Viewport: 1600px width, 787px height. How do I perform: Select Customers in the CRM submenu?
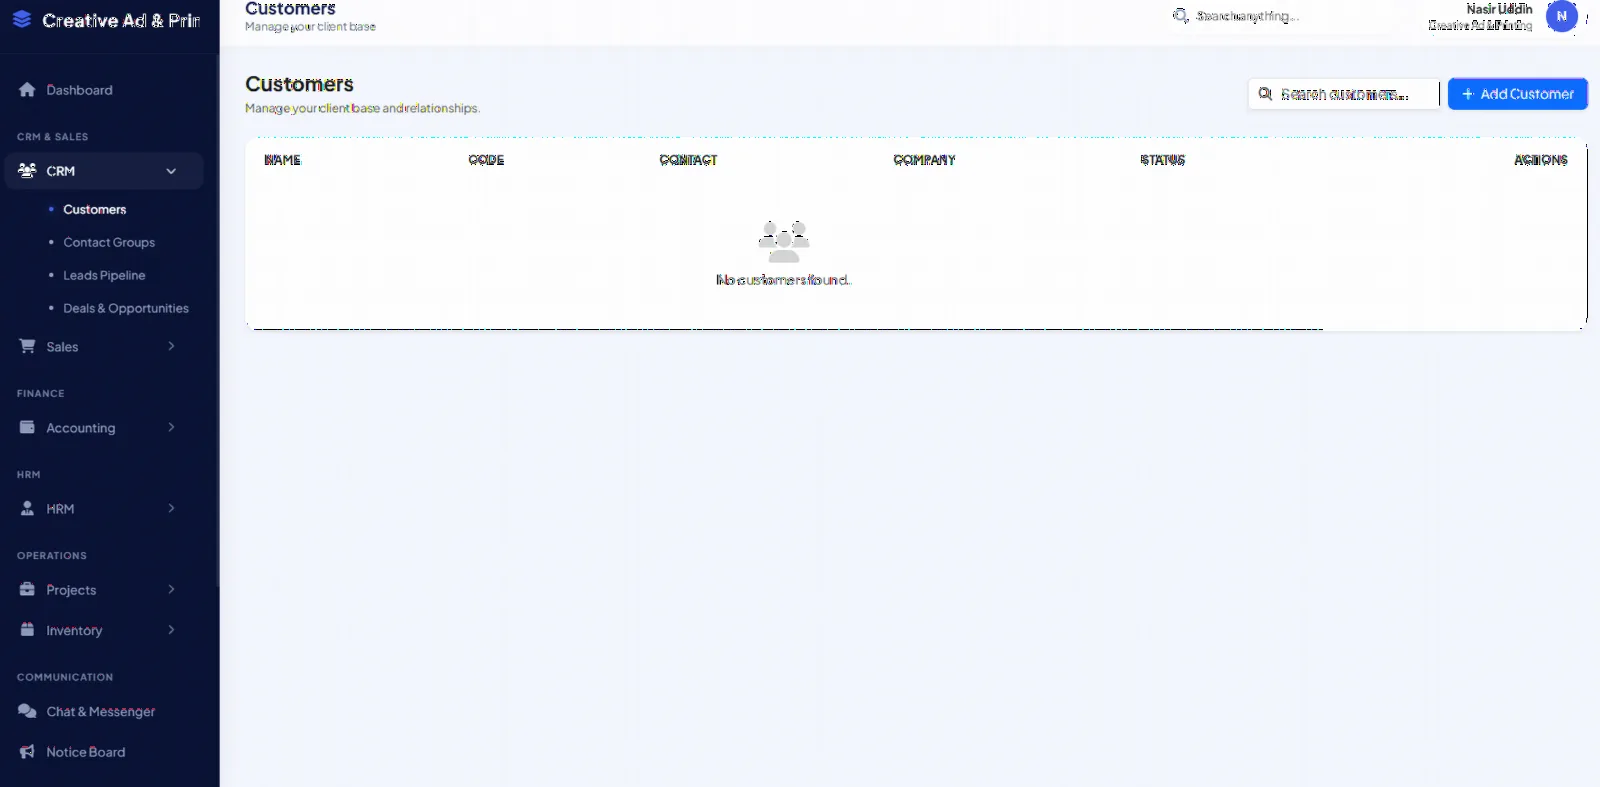[94, 209]
